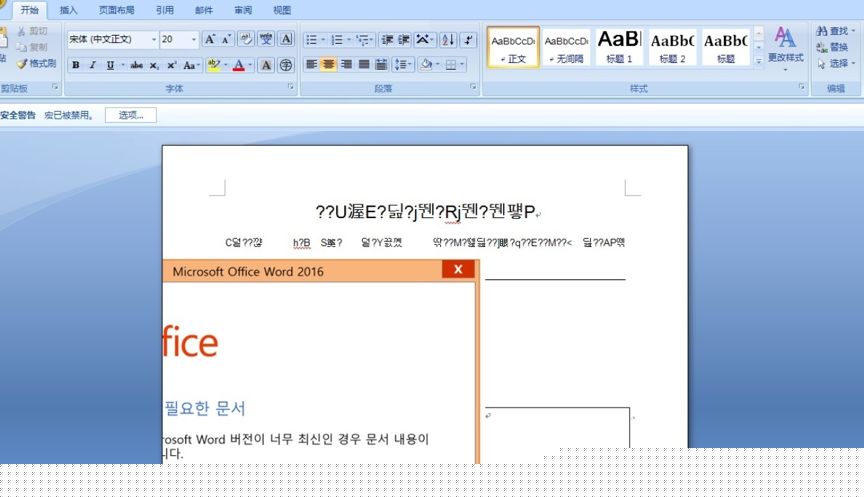Apply strikethrough to text

pyautogui.click(x=136, y=65)
